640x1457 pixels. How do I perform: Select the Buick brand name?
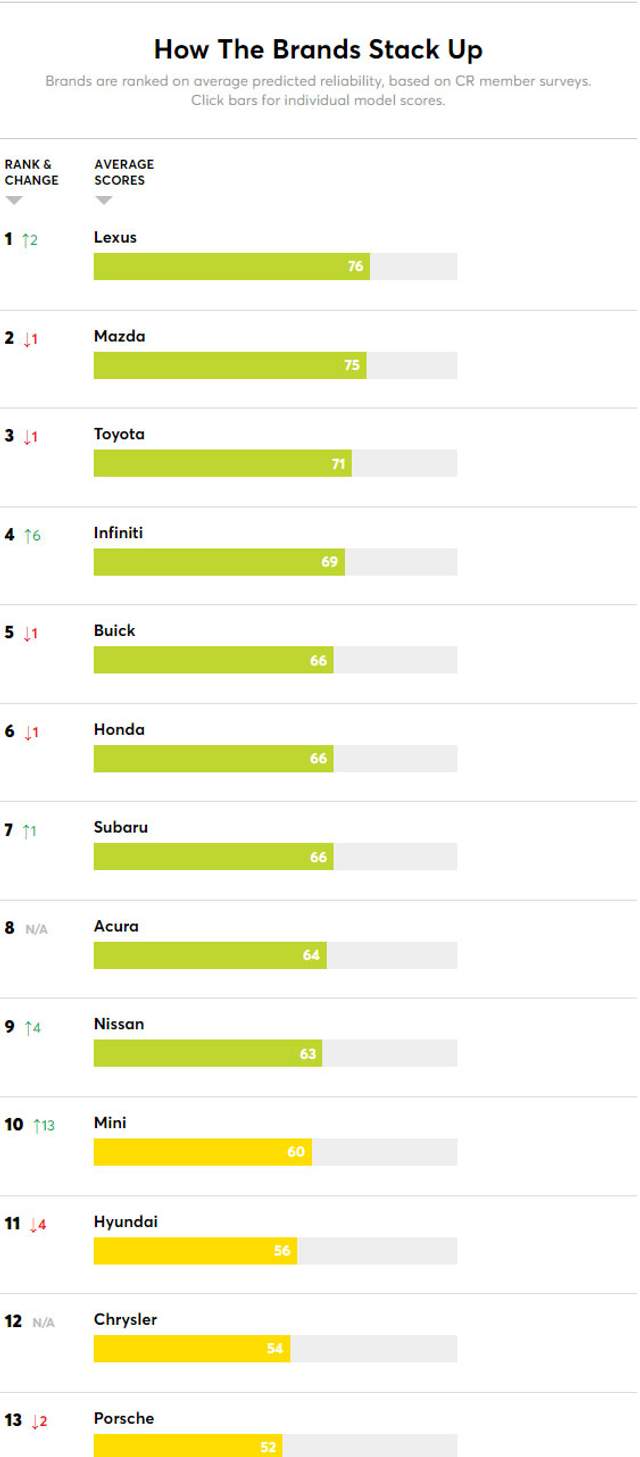[114, 631]
